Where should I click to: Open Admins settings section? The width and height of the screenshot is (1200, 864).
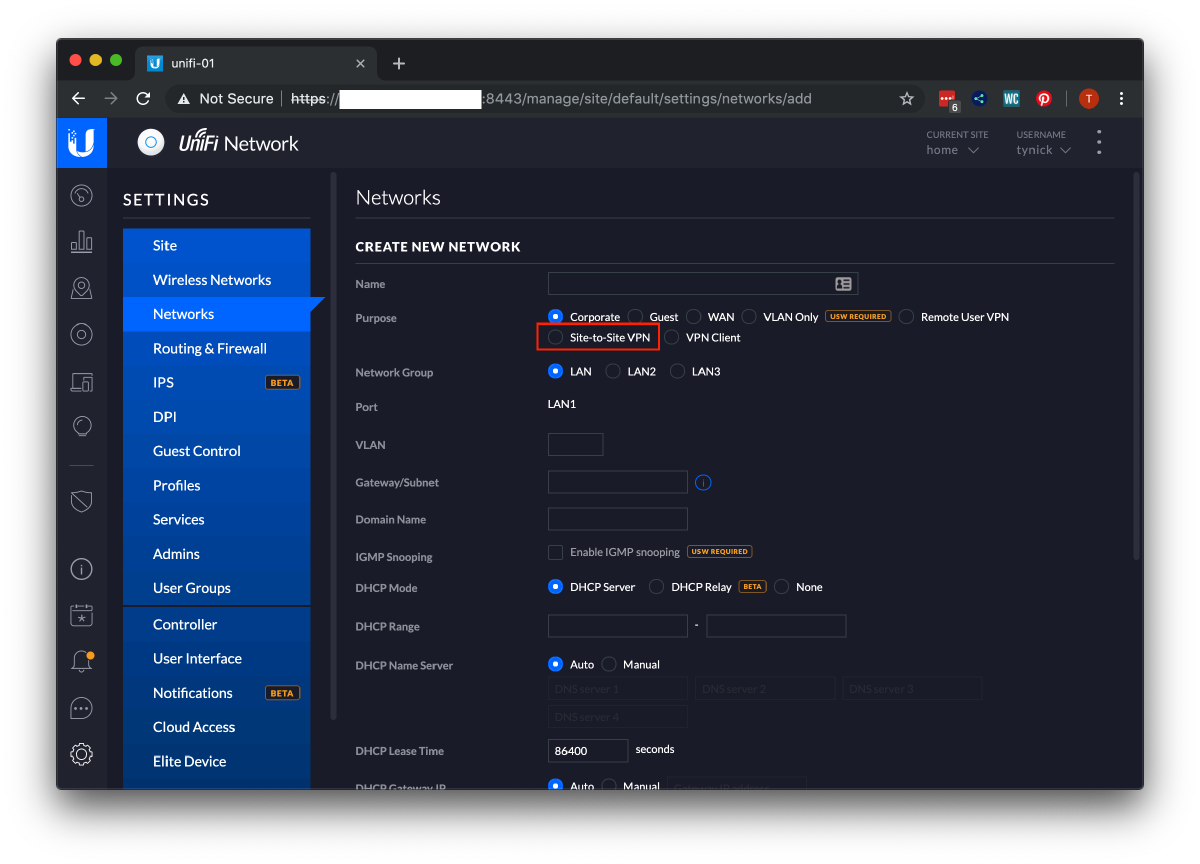[217, 554]
